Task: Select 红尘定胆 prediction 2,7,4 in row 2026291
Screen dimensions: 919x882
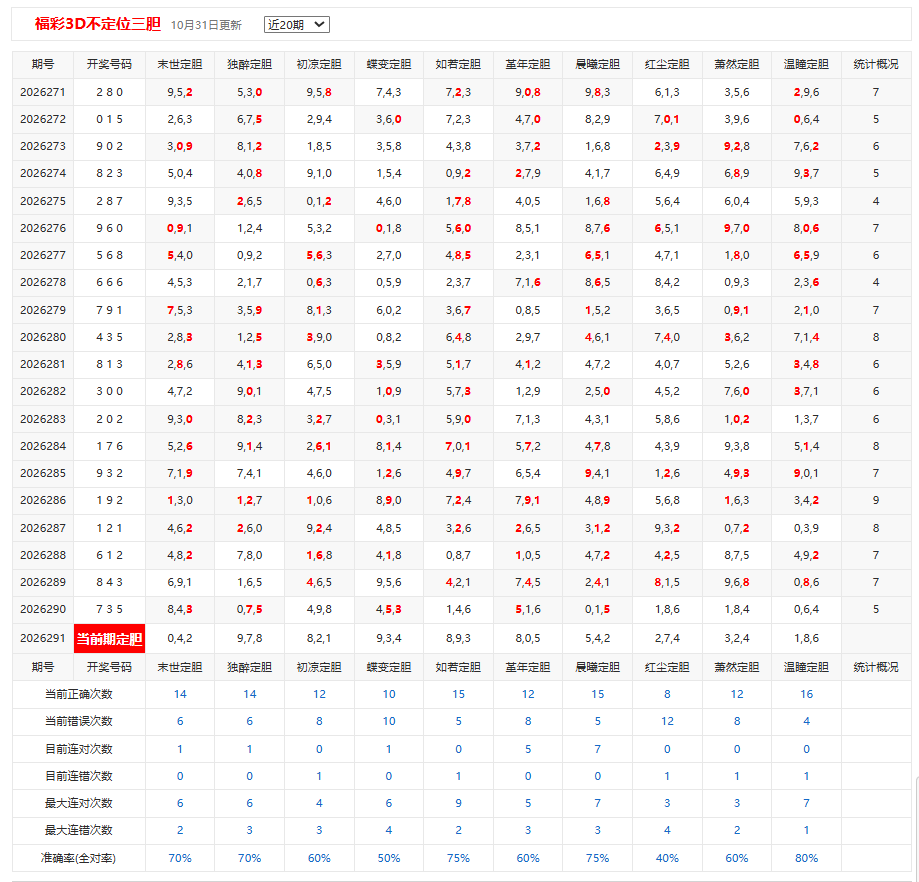Action: [x=667, y=638]
